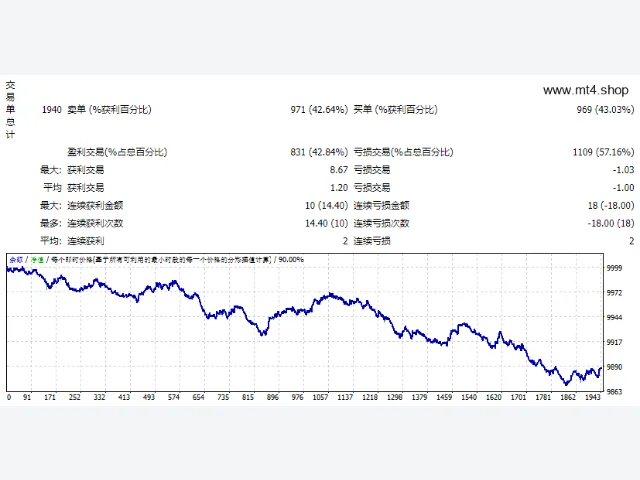Click the x-axis label "1862"
The width and height of the screenshot is (640, 480).
(568, 397)
